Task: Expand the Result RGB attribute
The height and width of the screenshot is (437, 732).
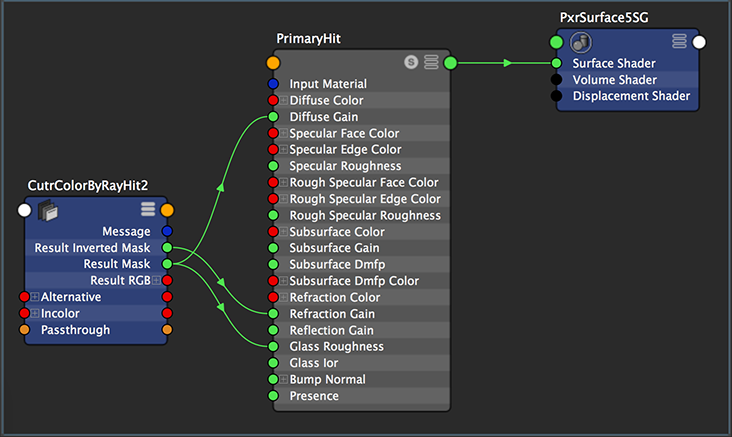Action: (x=156, y=281)
